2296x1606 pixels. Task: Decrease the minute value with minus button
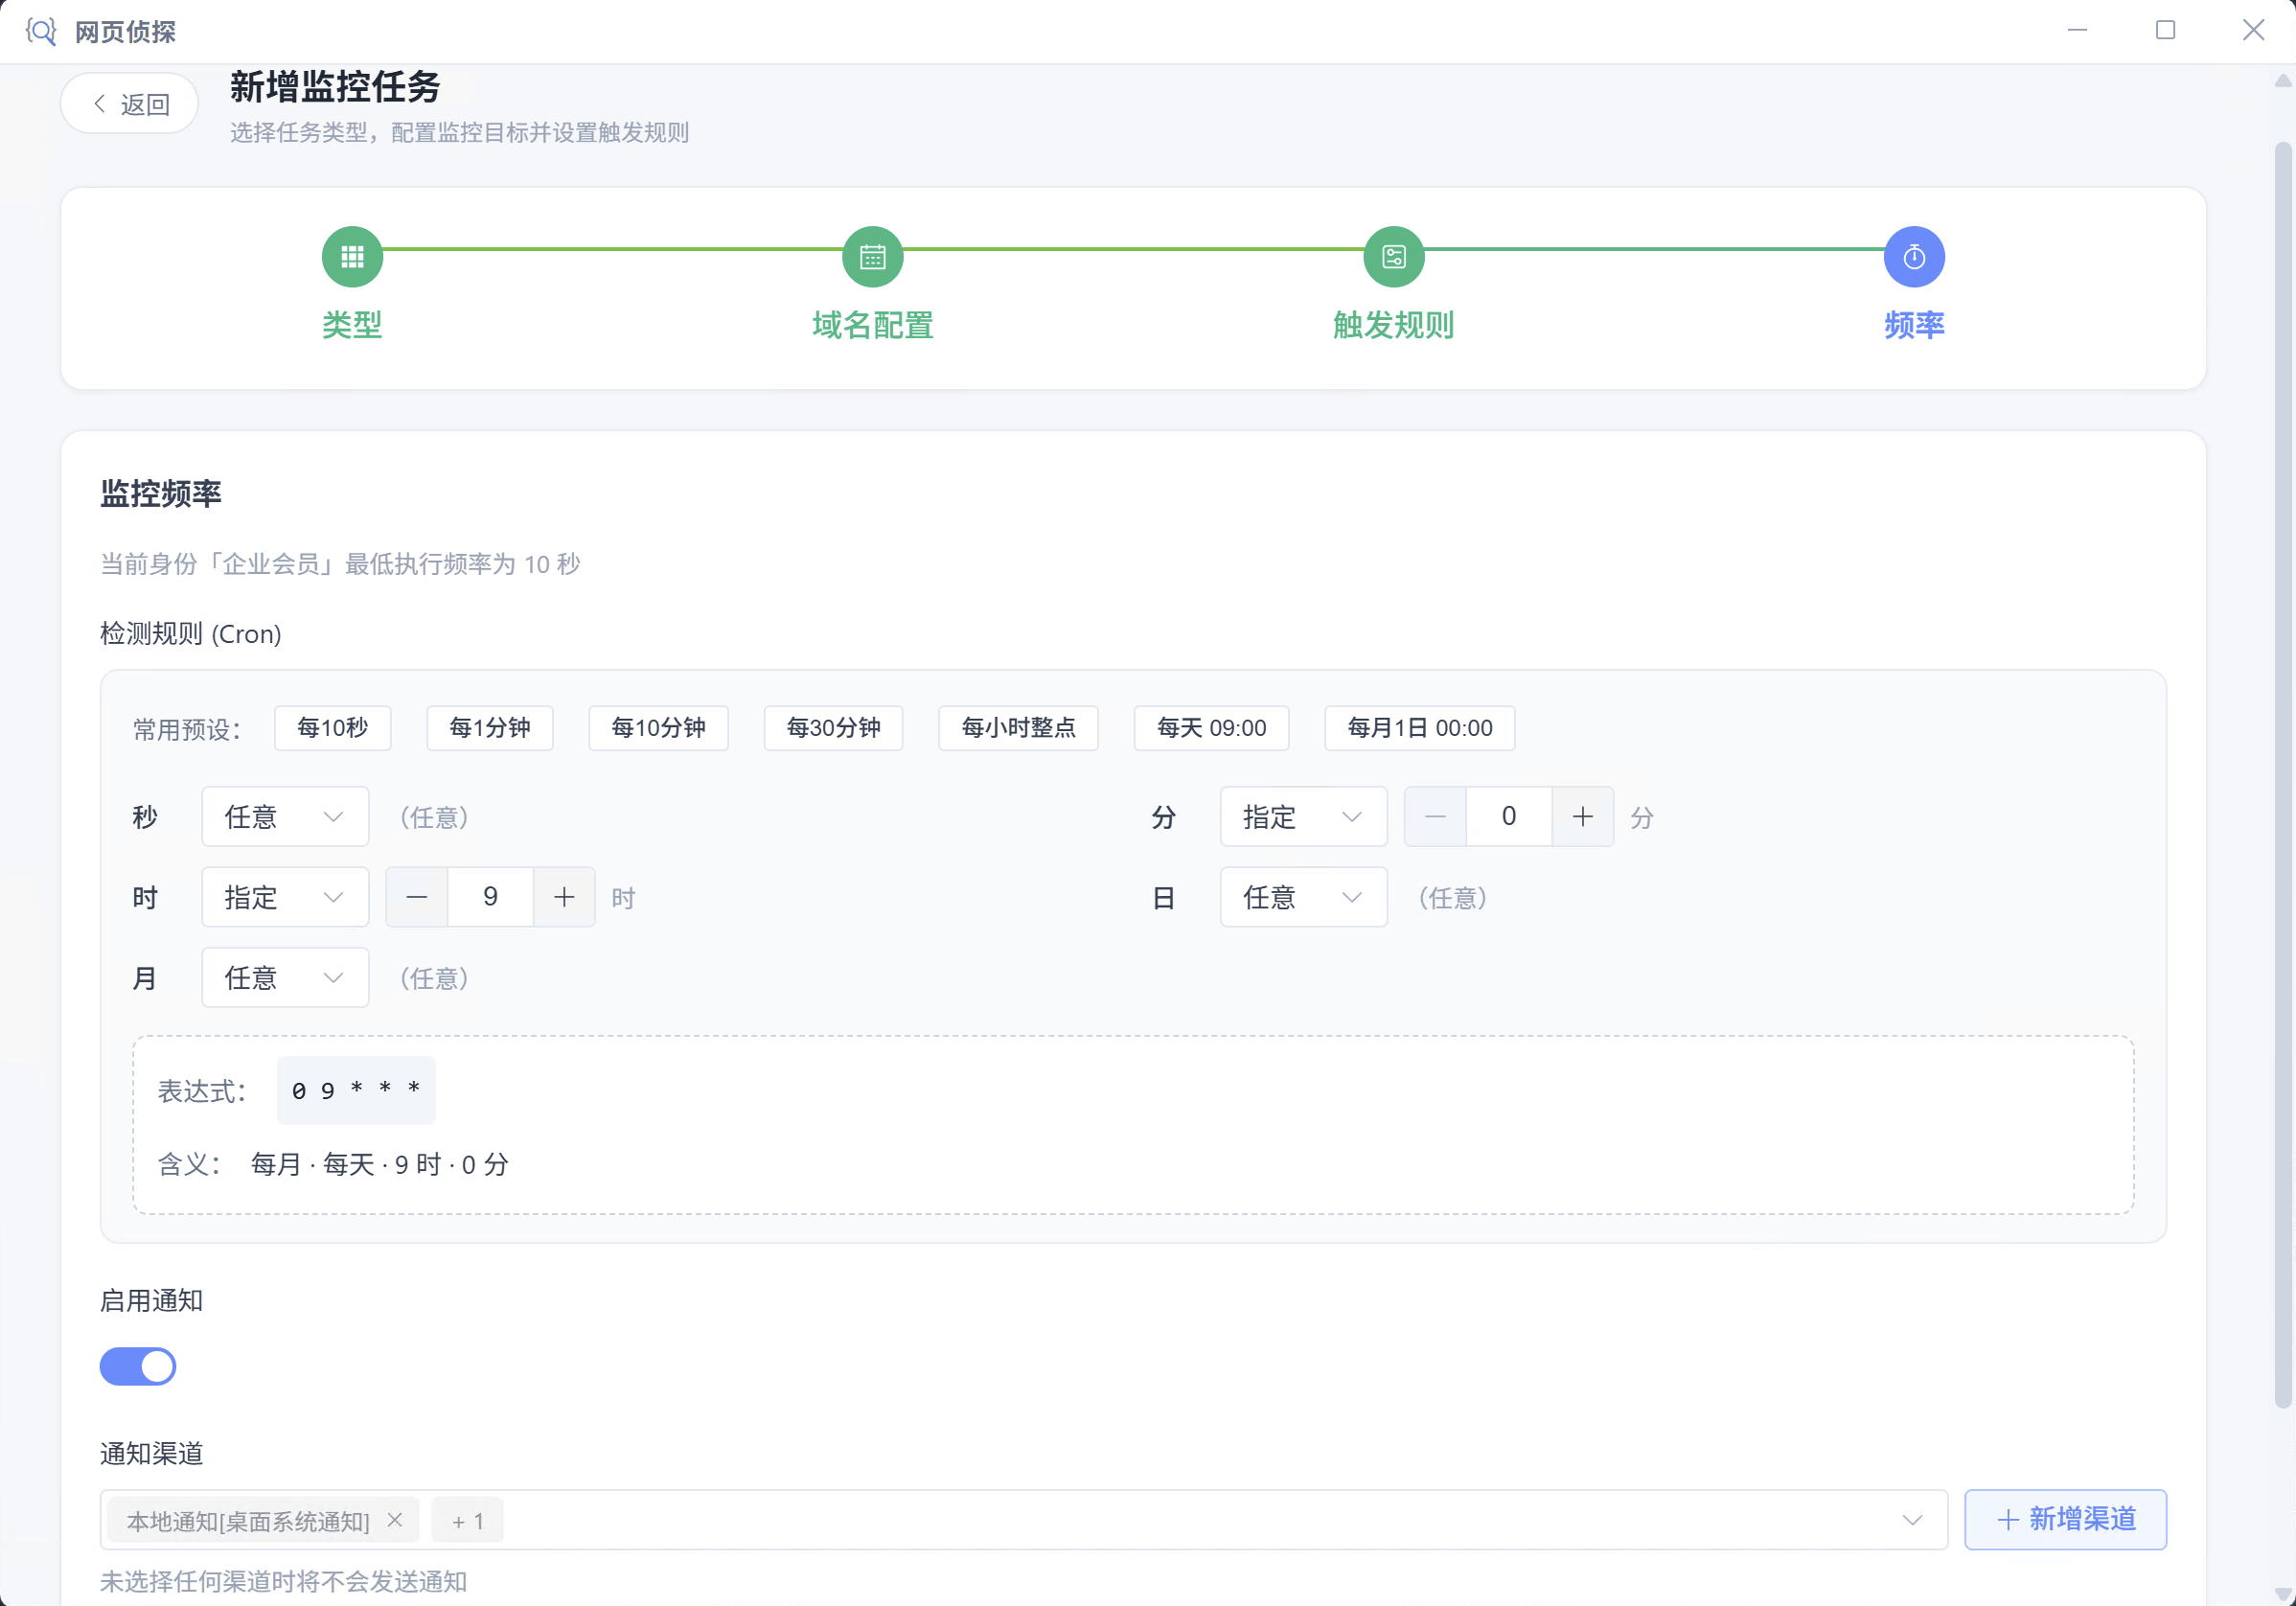[x=1435, y=817]
